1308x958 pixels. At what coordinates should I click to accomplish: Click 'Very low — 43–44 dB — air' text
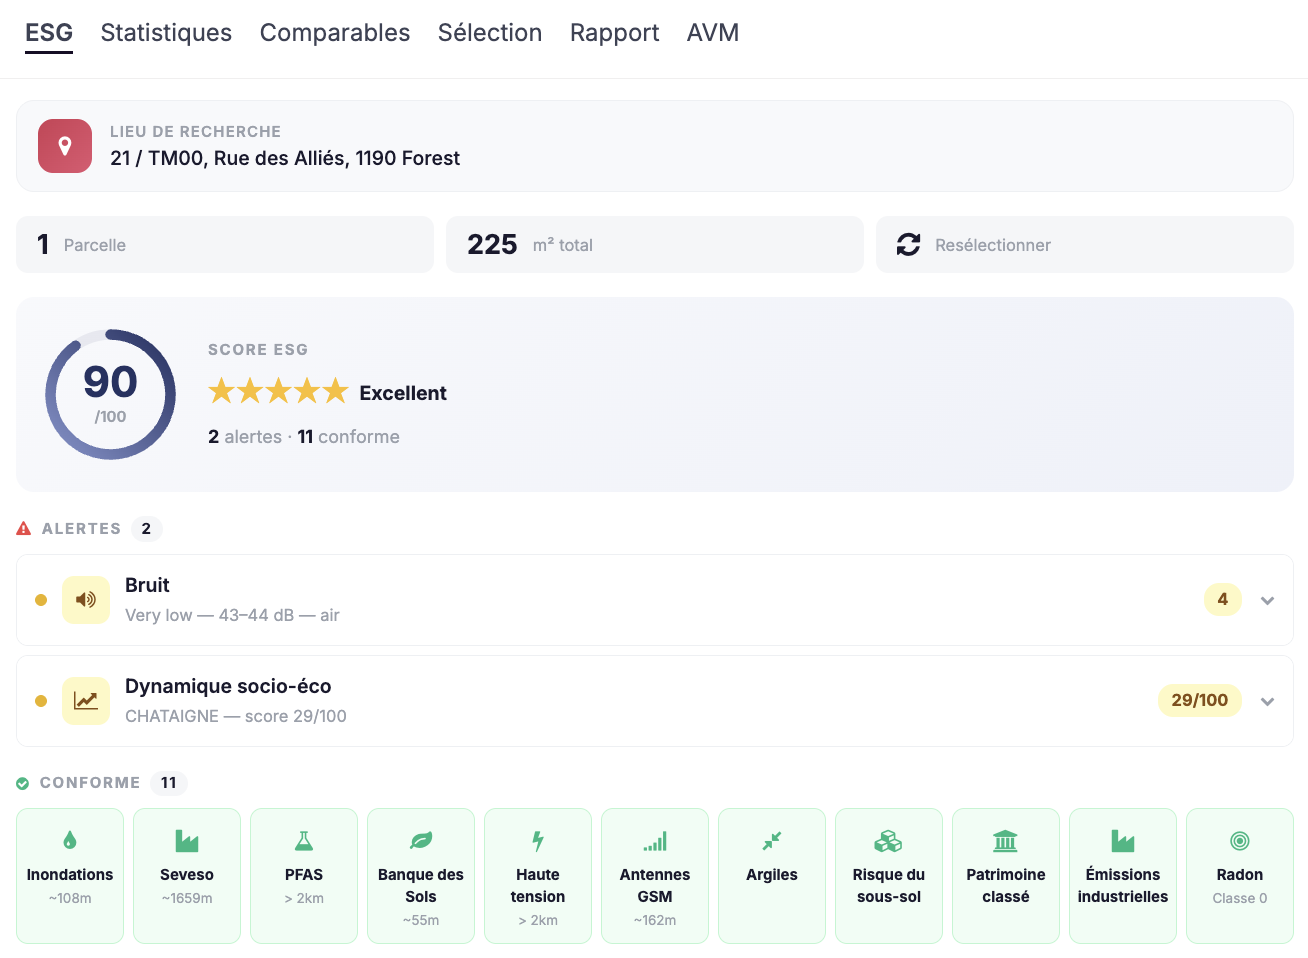tap(232, 615)
